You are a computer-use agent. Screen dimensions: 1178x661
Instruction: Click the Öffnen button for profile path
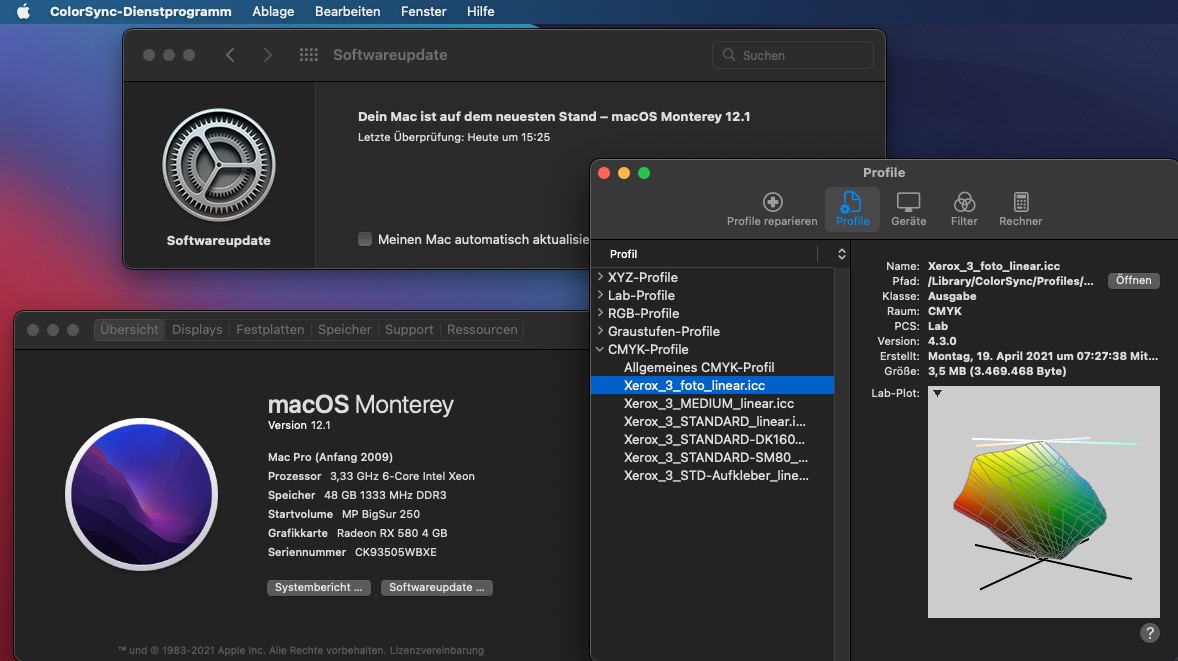click(x=1133, y=280)
